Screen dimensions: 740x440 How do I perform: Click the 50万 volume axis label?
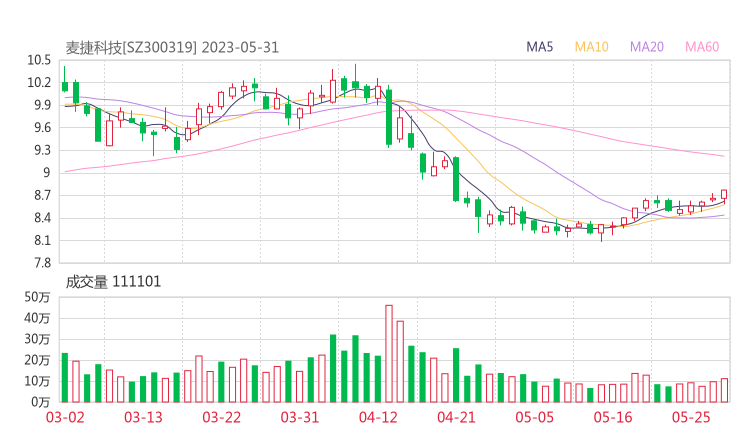[x=37, y=297]
